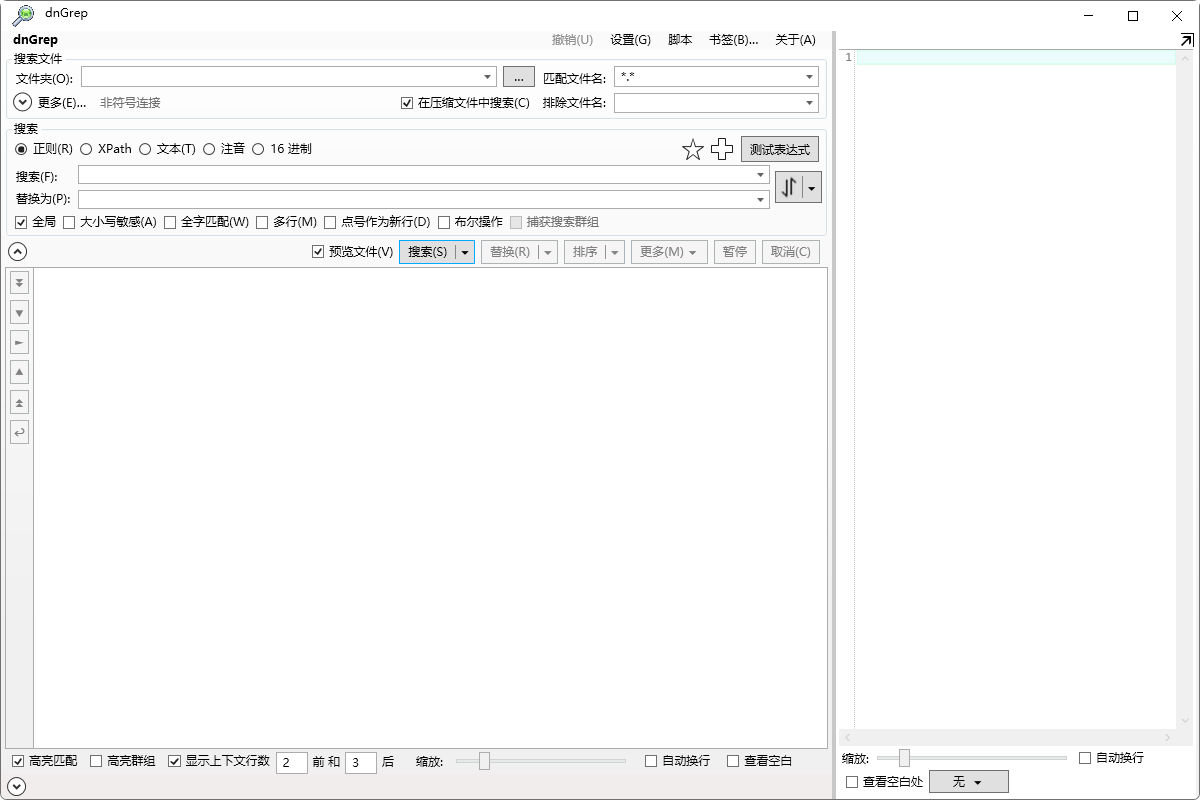The width and height of the screenshot is (1200, 800).
Task: Click the swap search and replace icon
Action: click(791, 187)
